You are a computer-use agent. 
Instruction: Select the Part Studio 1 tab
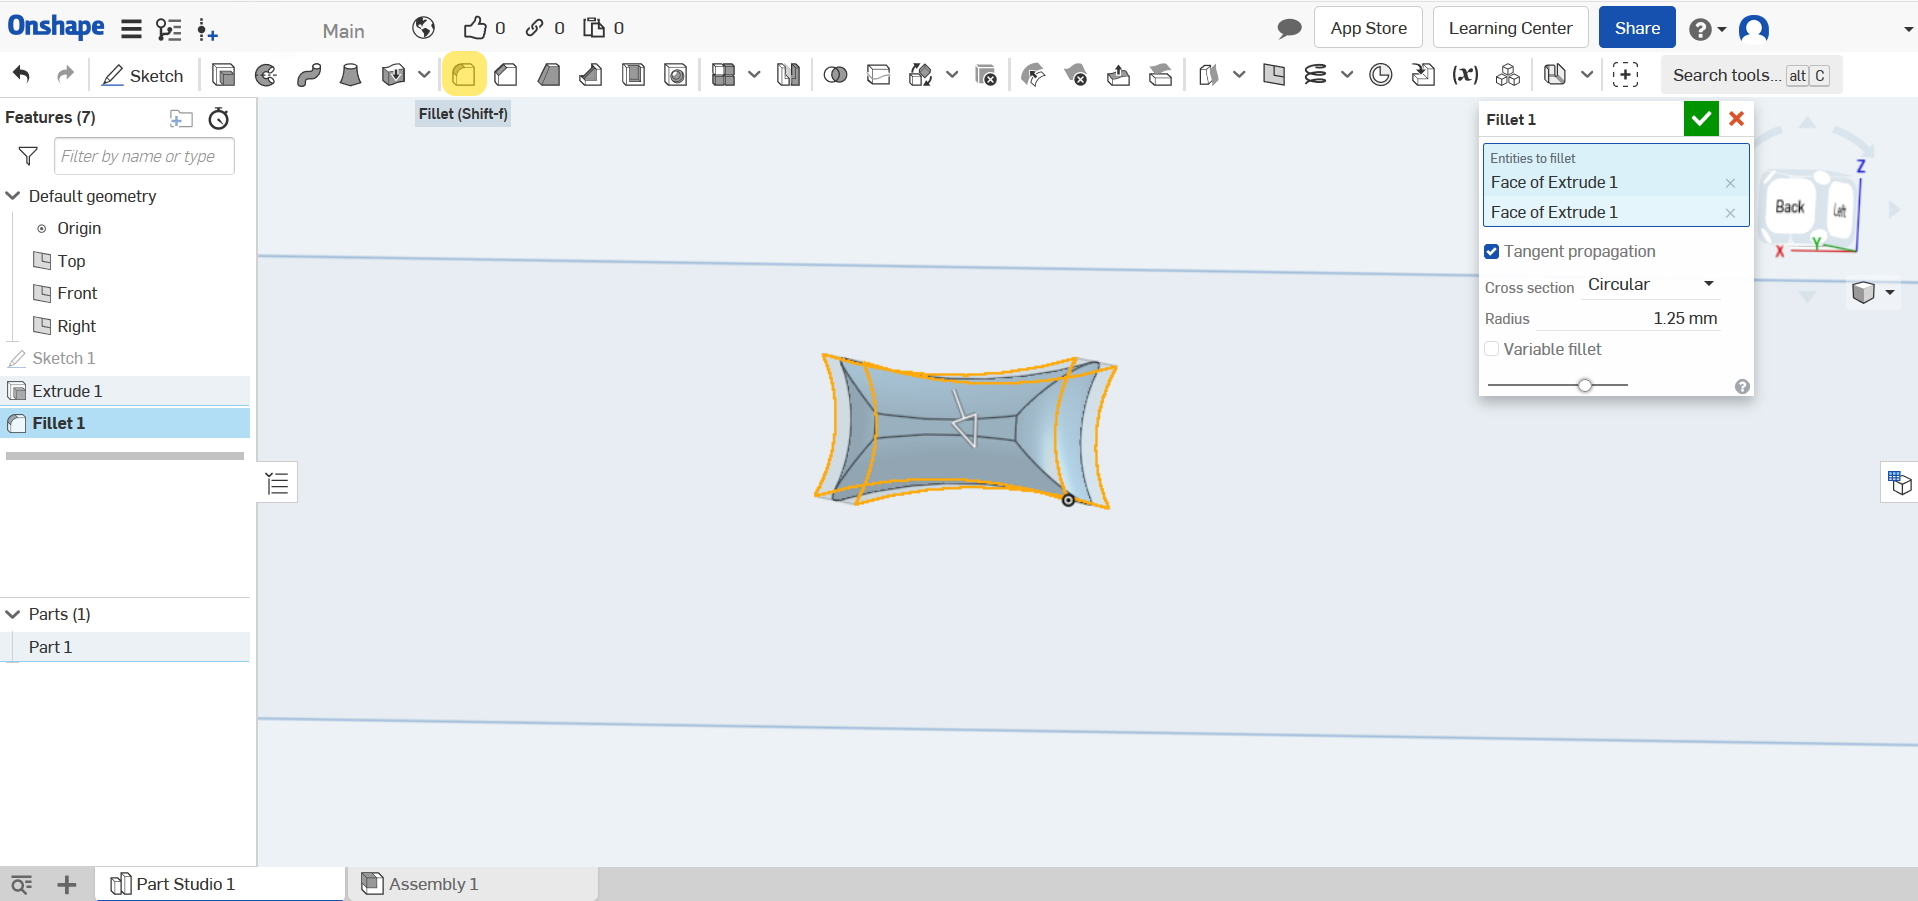[x=185, y=884]
